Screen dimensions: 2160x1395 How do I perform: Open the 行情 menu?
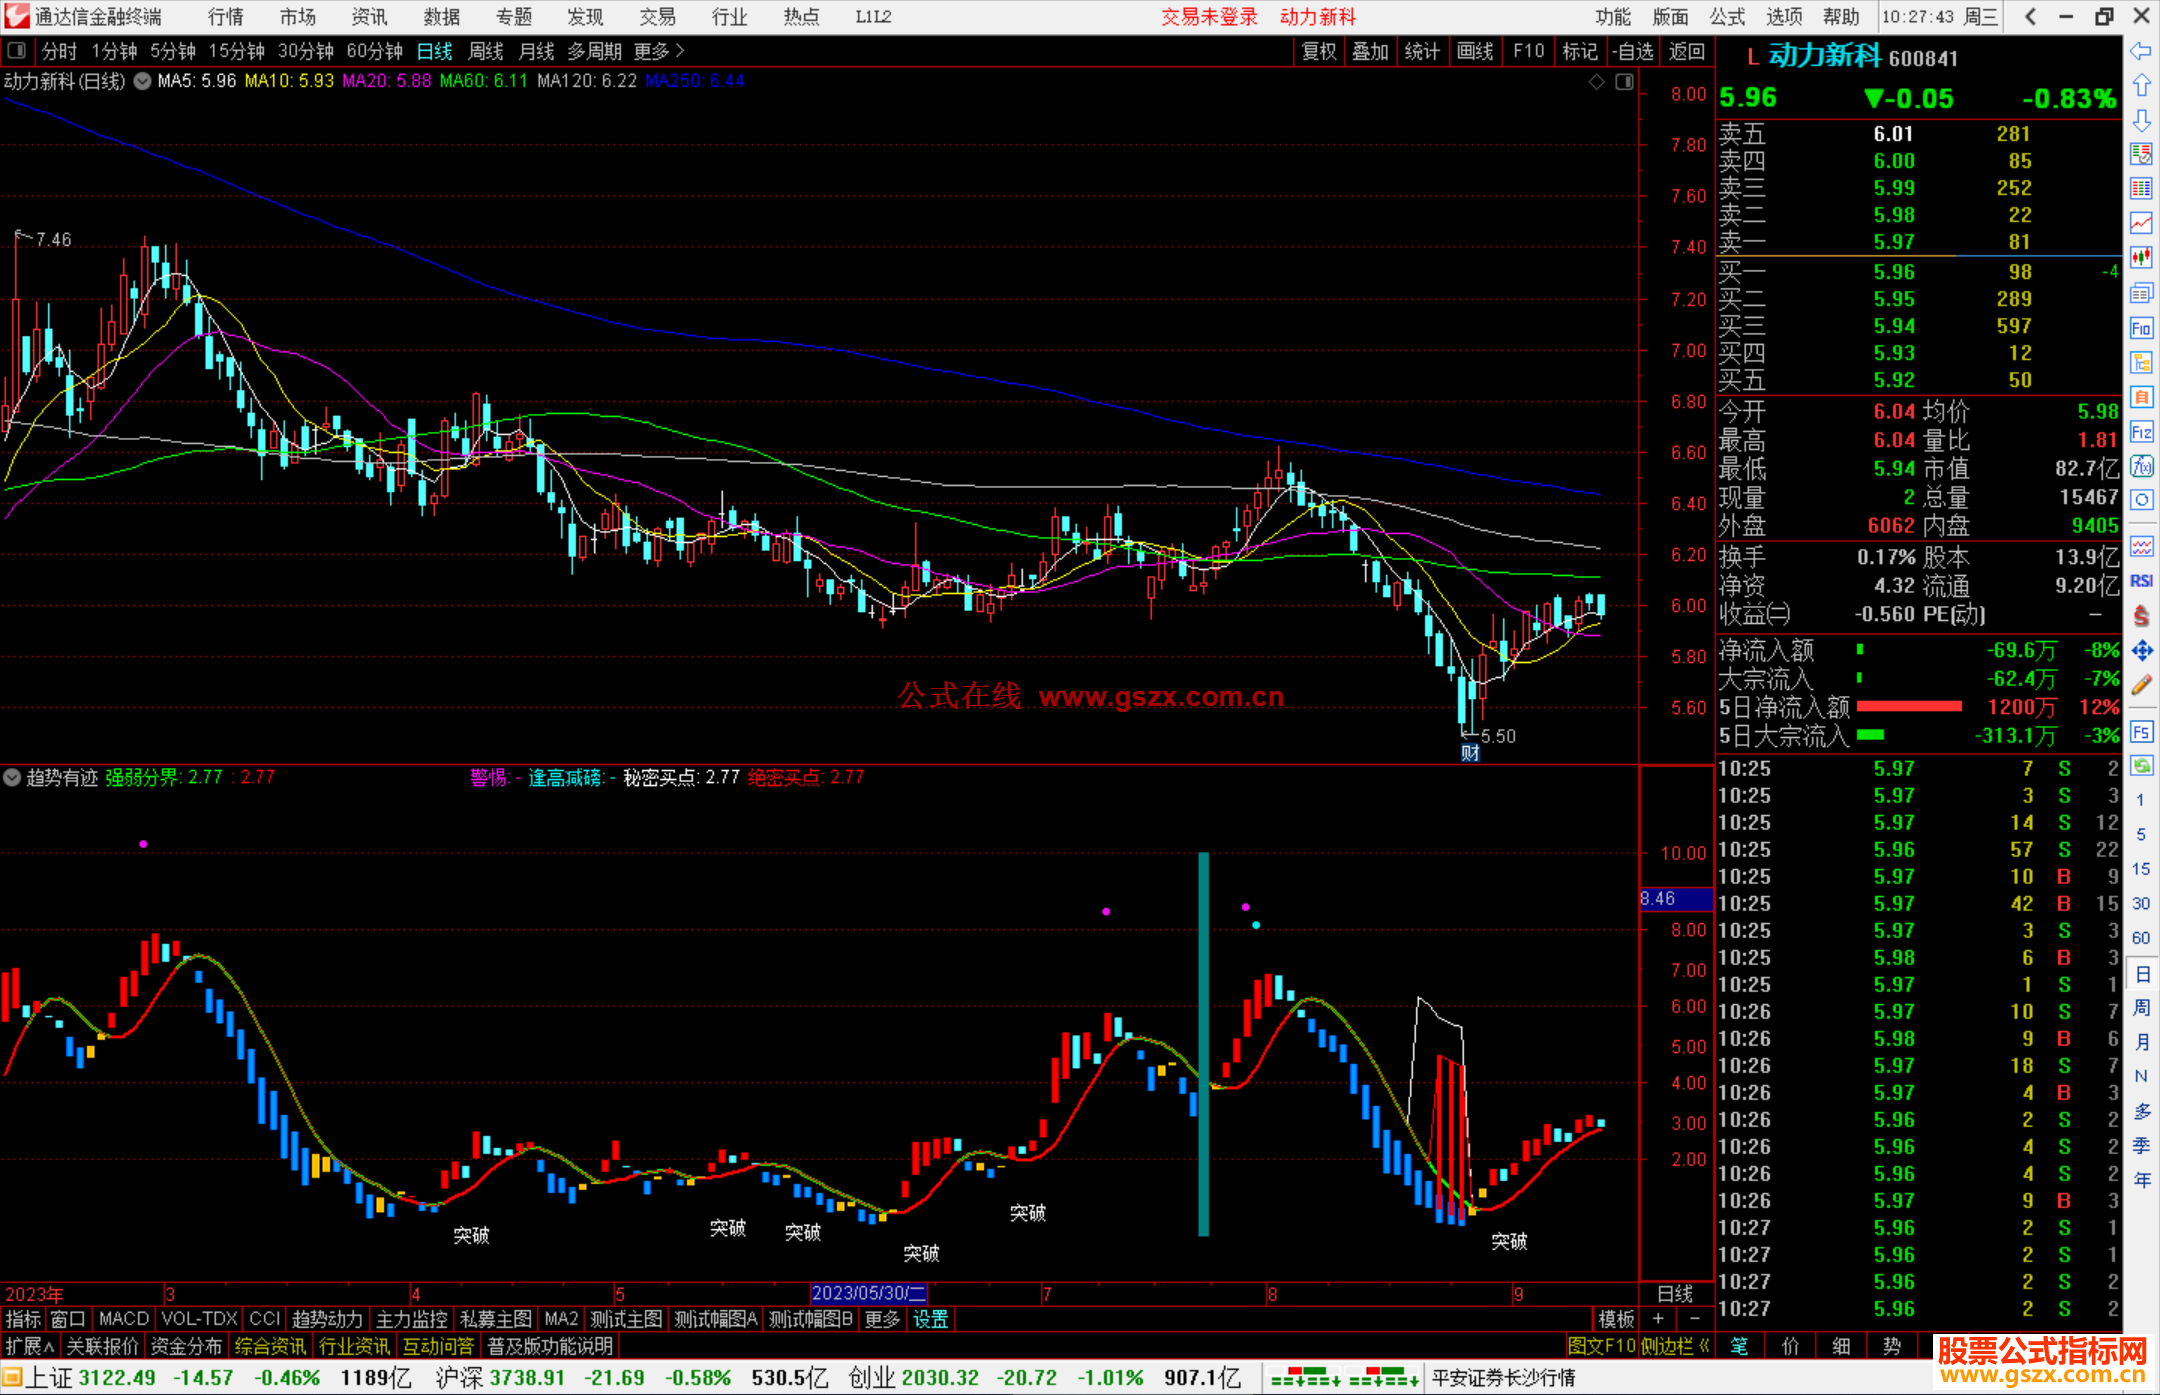point(226,17)
